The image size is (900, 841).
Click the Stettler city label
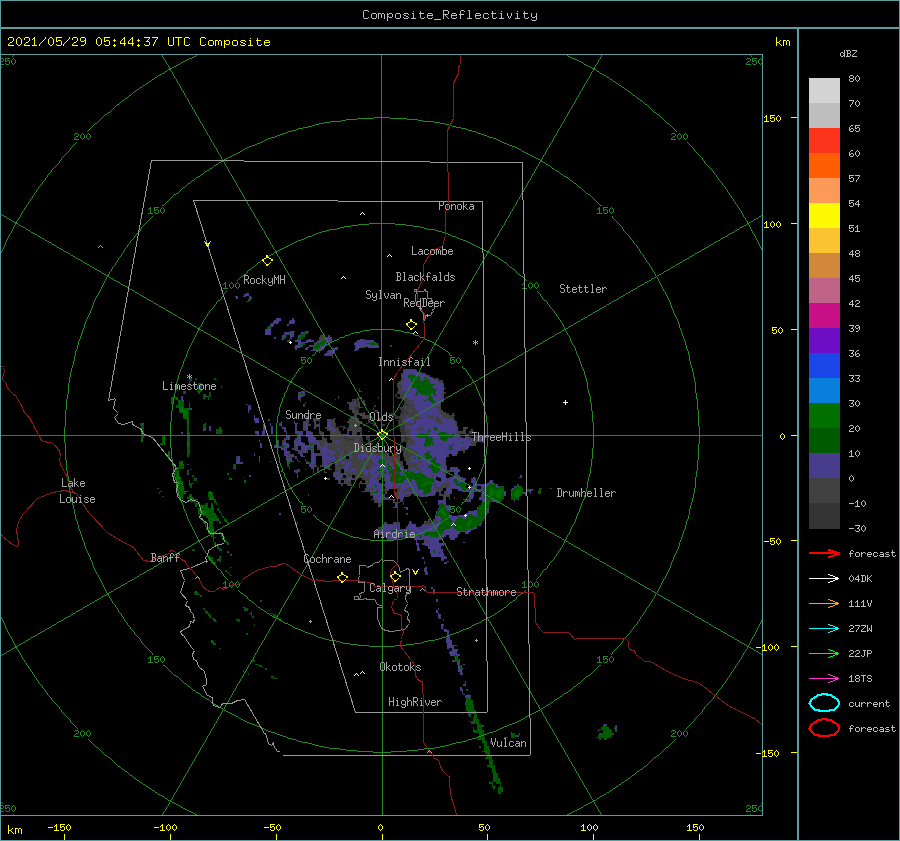583,289
